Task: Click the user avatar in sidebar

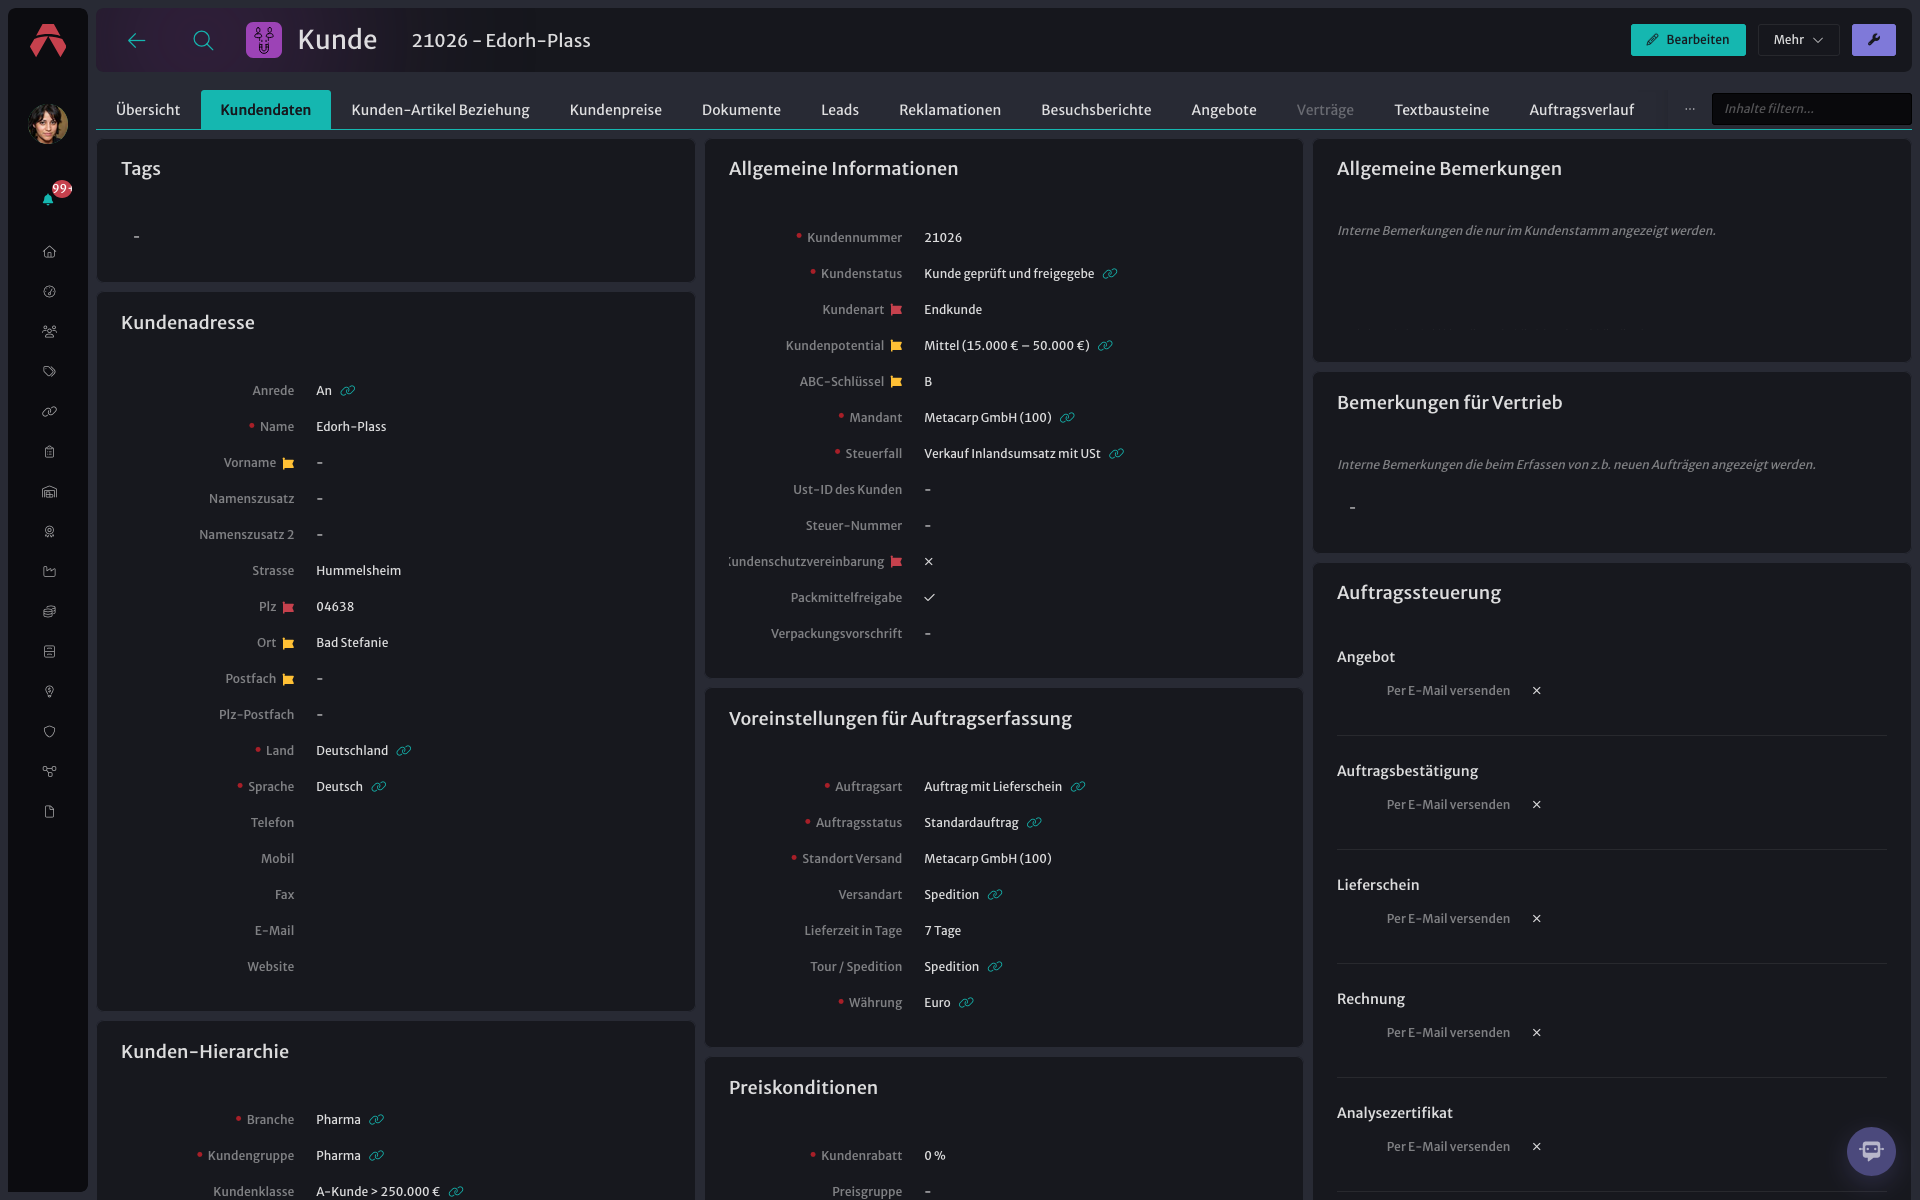Action: click(48, 124)
